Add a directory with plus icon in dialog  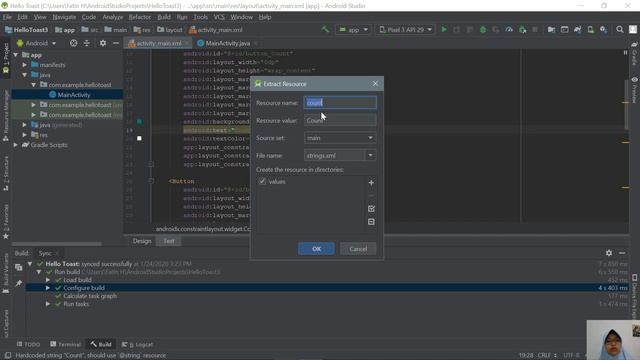point(371,183)
